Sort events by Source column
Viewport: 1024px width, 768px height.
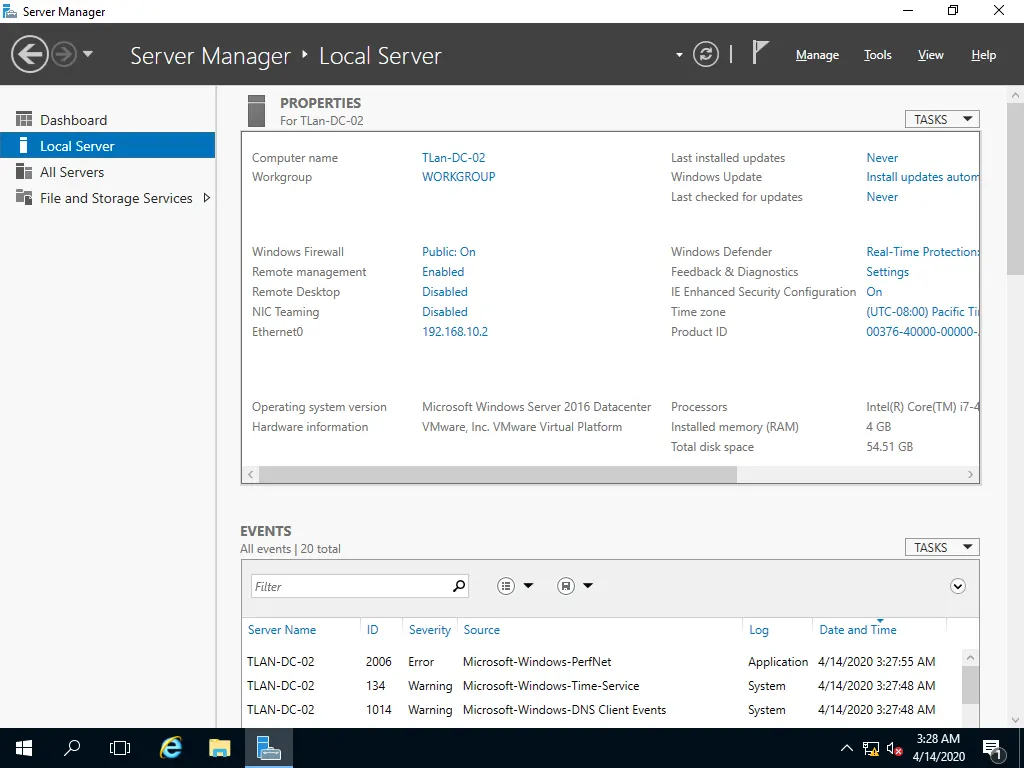coord(481,630)
